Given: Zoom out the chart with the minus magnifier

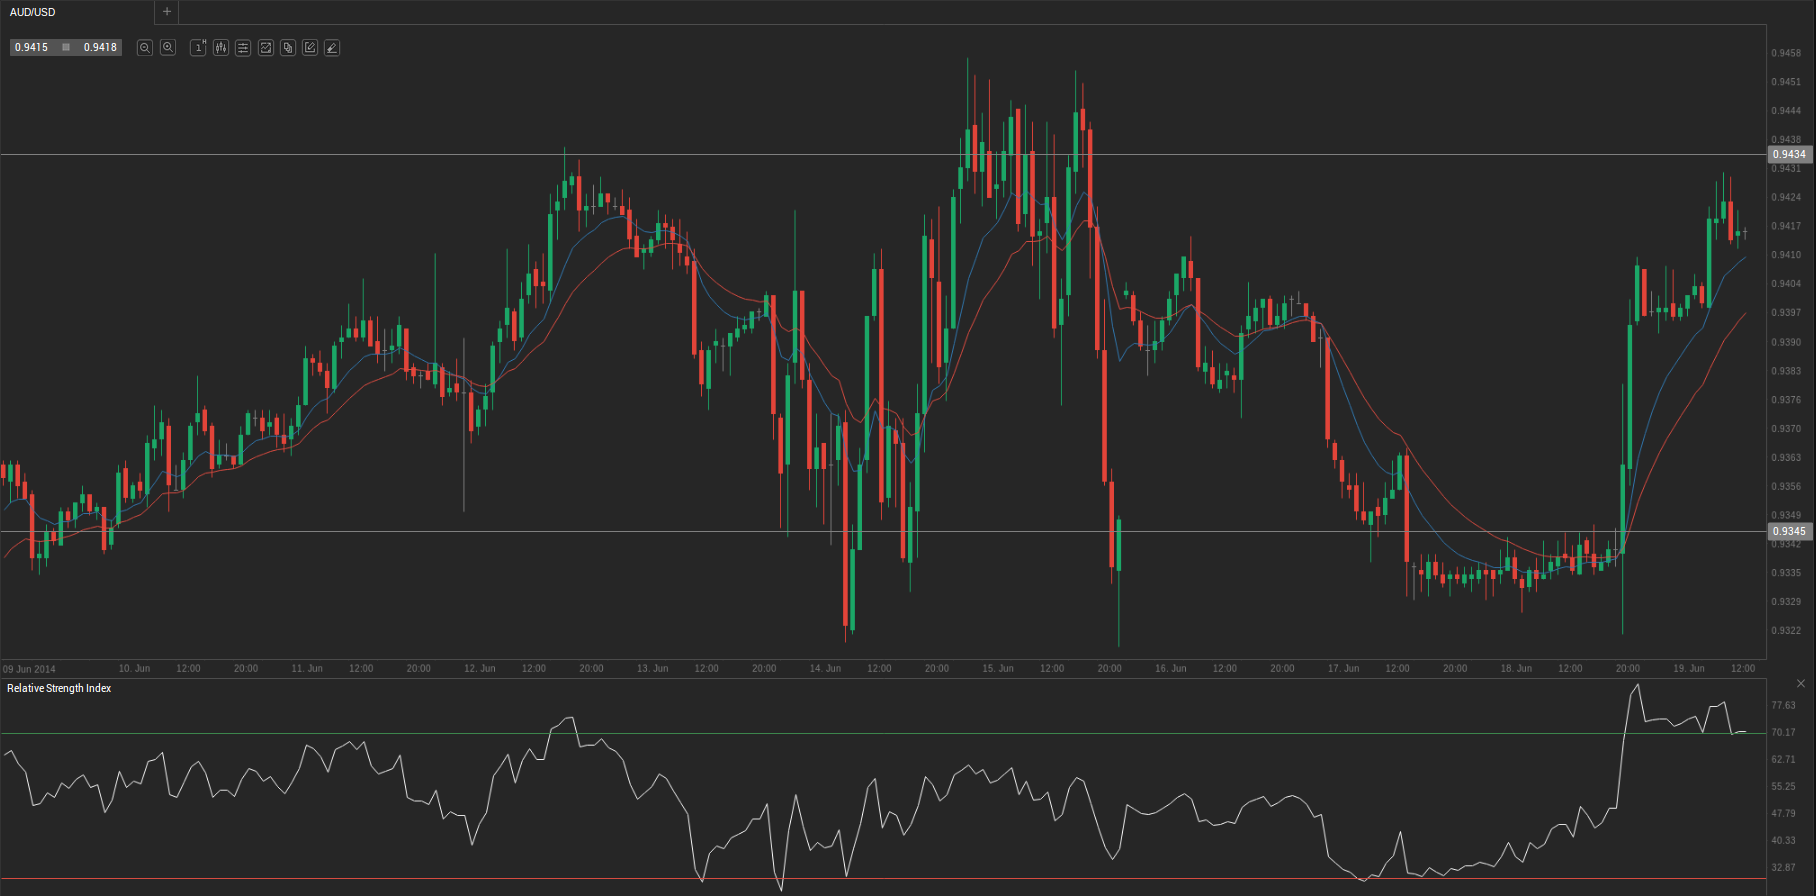Looking at the screenshot, I should (145, 47).
